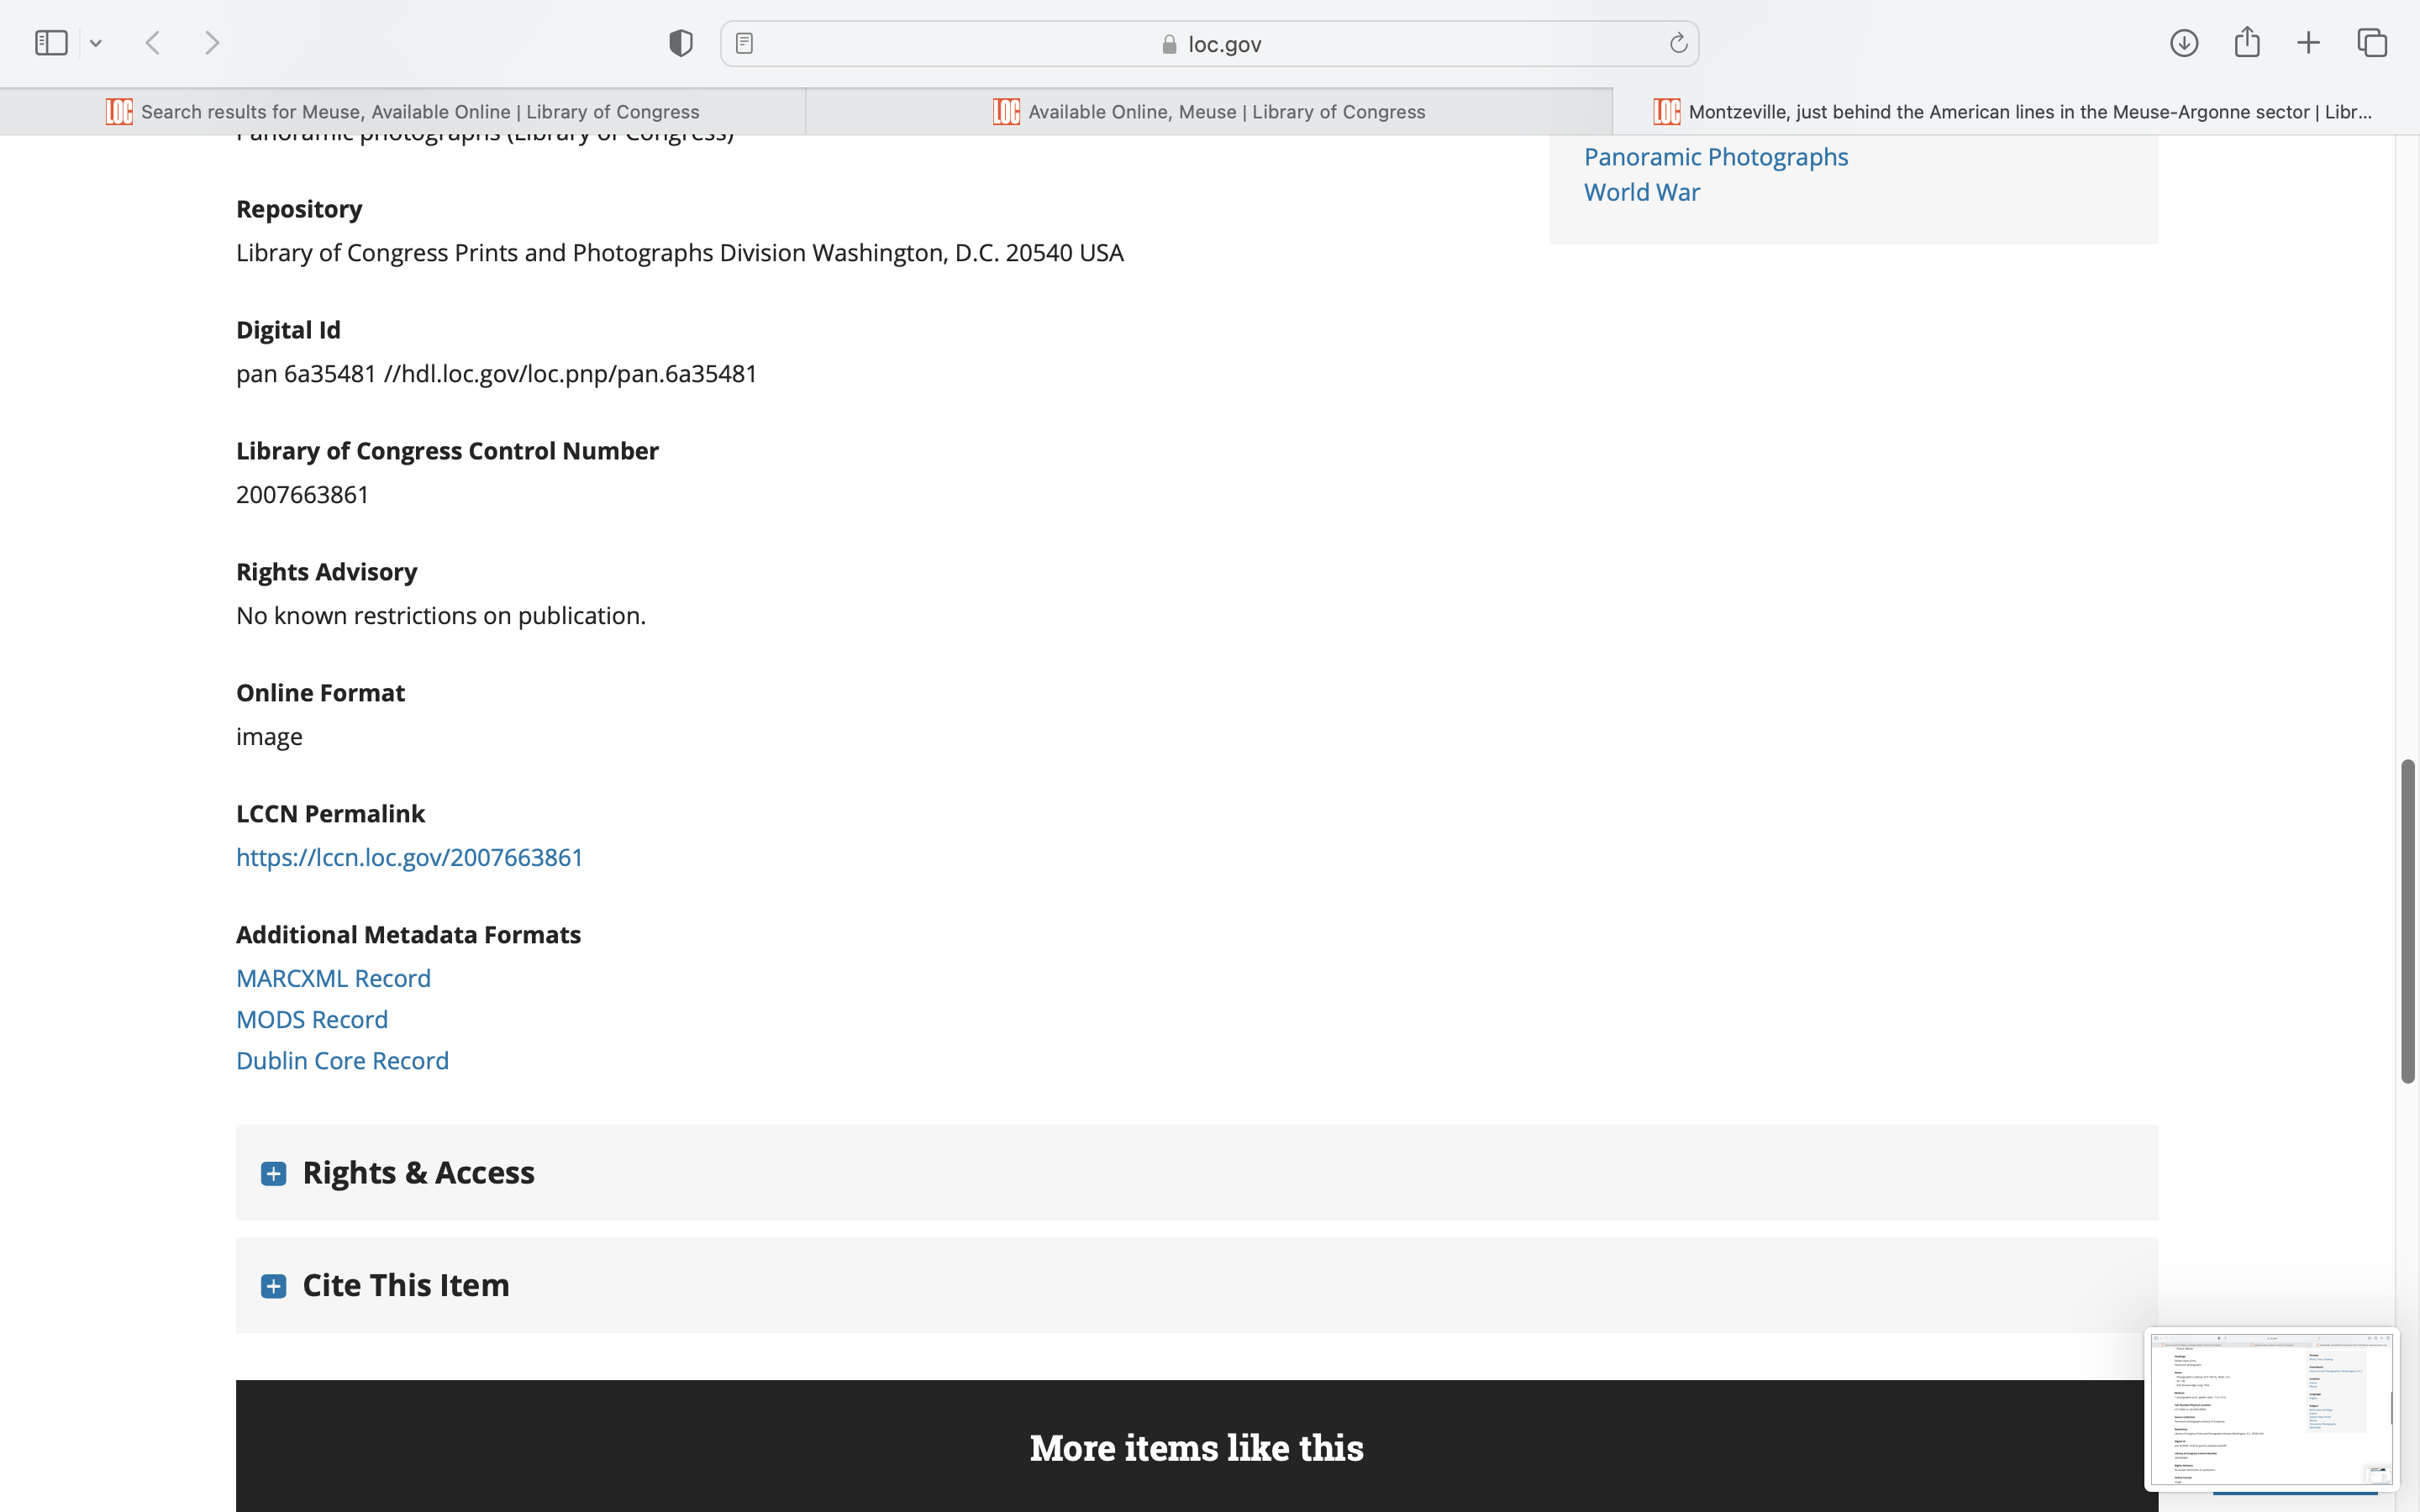Open the MARCXML Record link
The height and width of the screenshot is (1512, 2420).
333,978
